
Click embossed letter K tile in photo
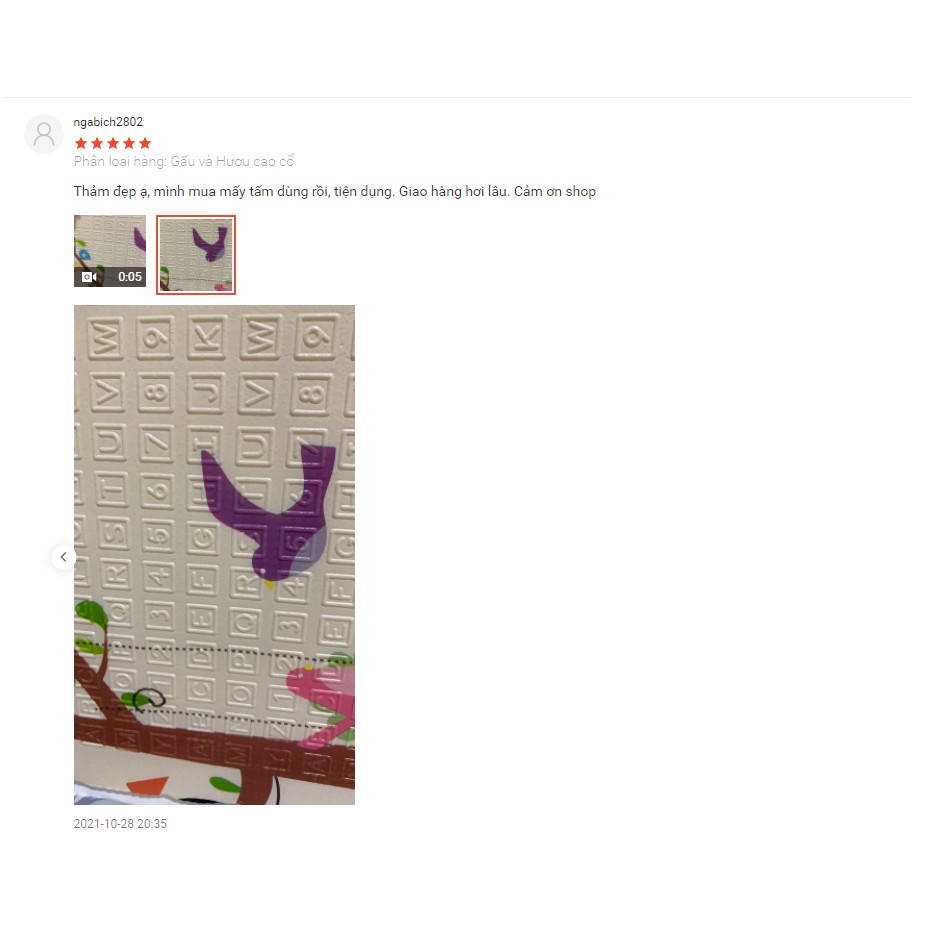206,338
